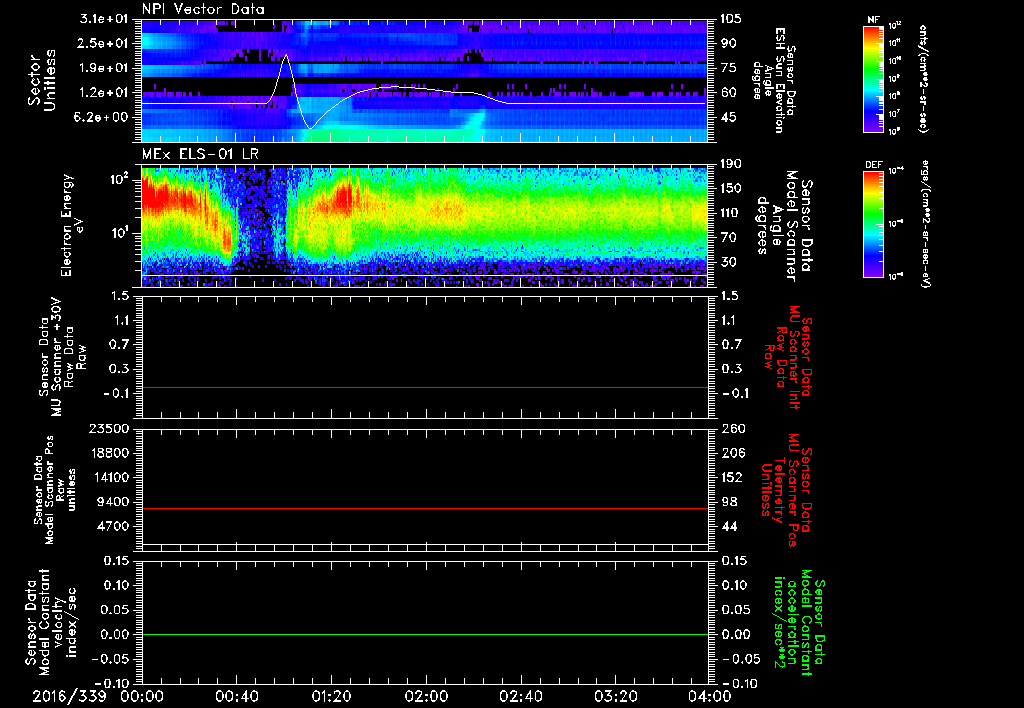Pick the "4700" scanner position tick
The height and width of the screenshot is (708, 1024).
[x=114, y=526]
